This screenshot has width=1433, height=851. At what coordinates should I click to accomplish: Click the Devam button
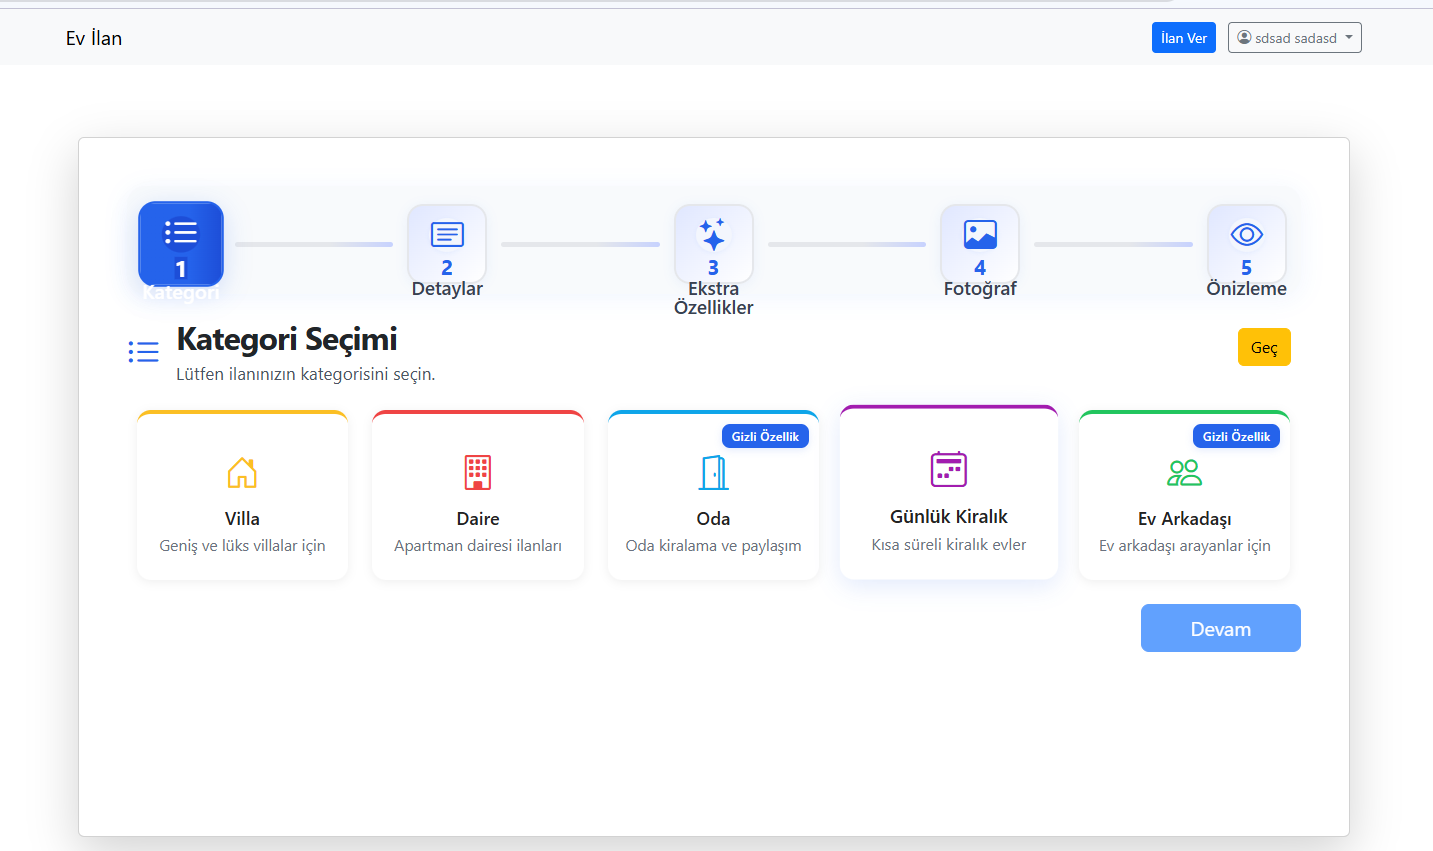(x=1221, y=628)
